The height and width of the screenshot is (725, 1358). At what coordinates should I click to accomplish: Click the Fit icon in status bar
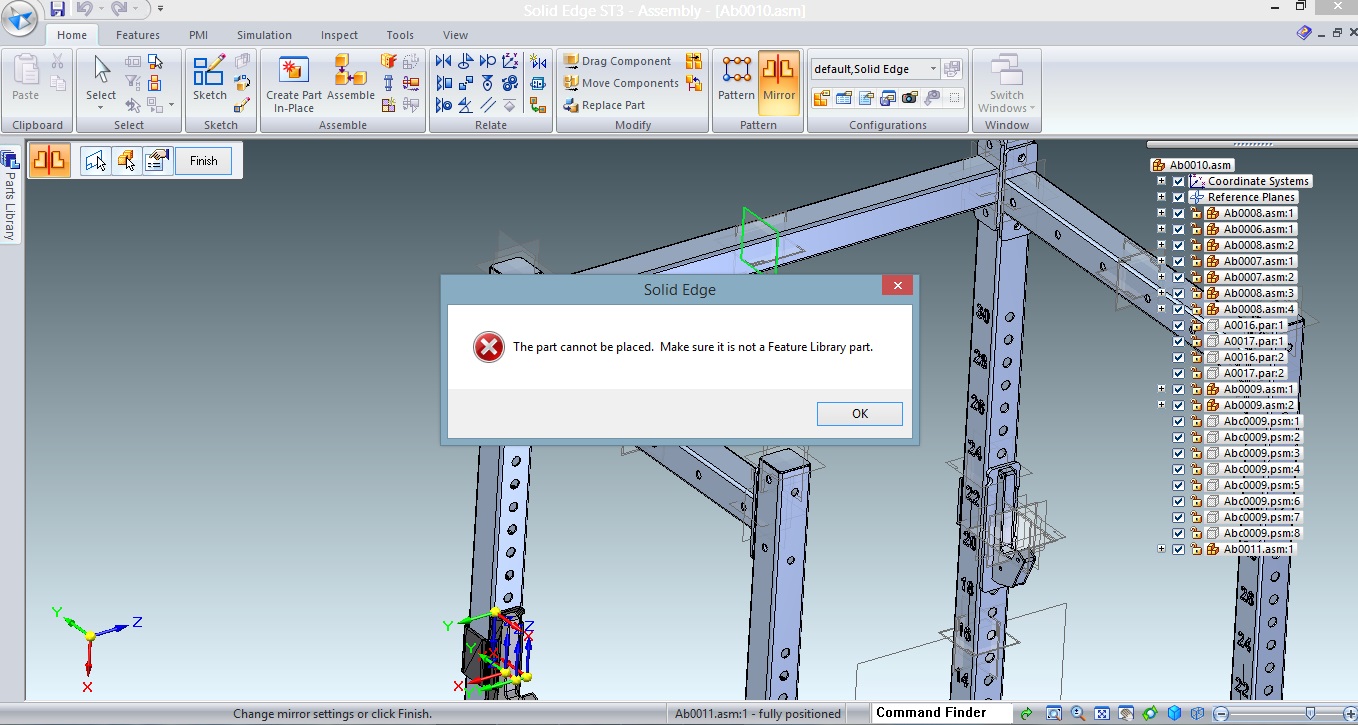1102,713
